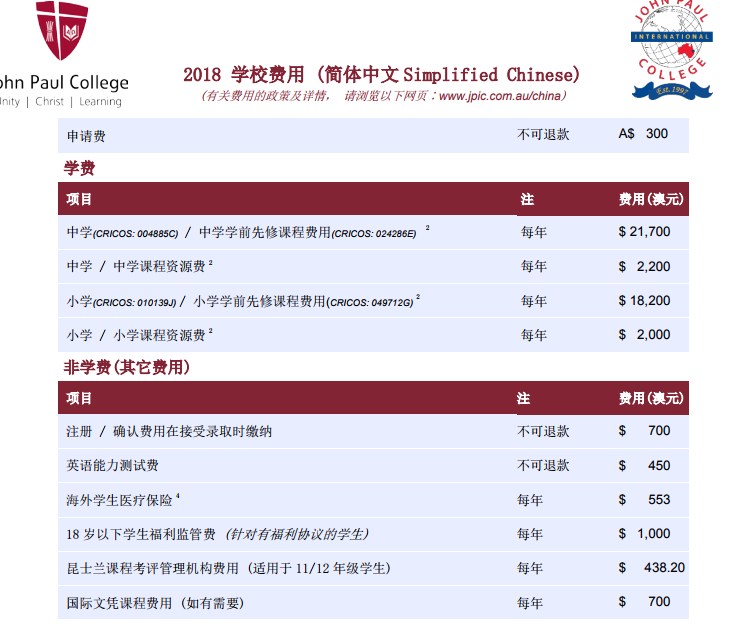Click '每年' in the 海外学生医疗保险 row
Image resolution: width=753 pixels, height=626 pixels.
click(x=530, y=500)
